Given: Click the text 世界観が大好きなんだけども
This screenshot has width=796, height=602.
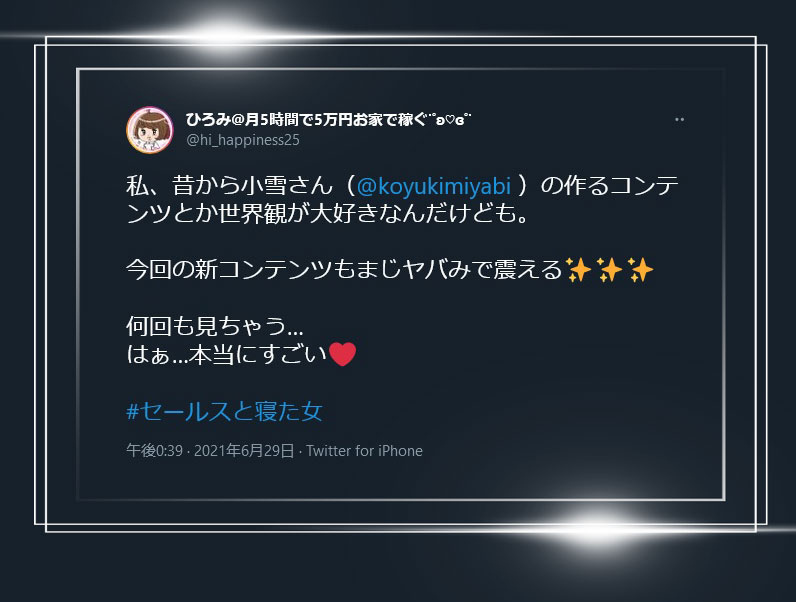Looking at the screenshot, I should pyautogui.click(x=374, y=214).
